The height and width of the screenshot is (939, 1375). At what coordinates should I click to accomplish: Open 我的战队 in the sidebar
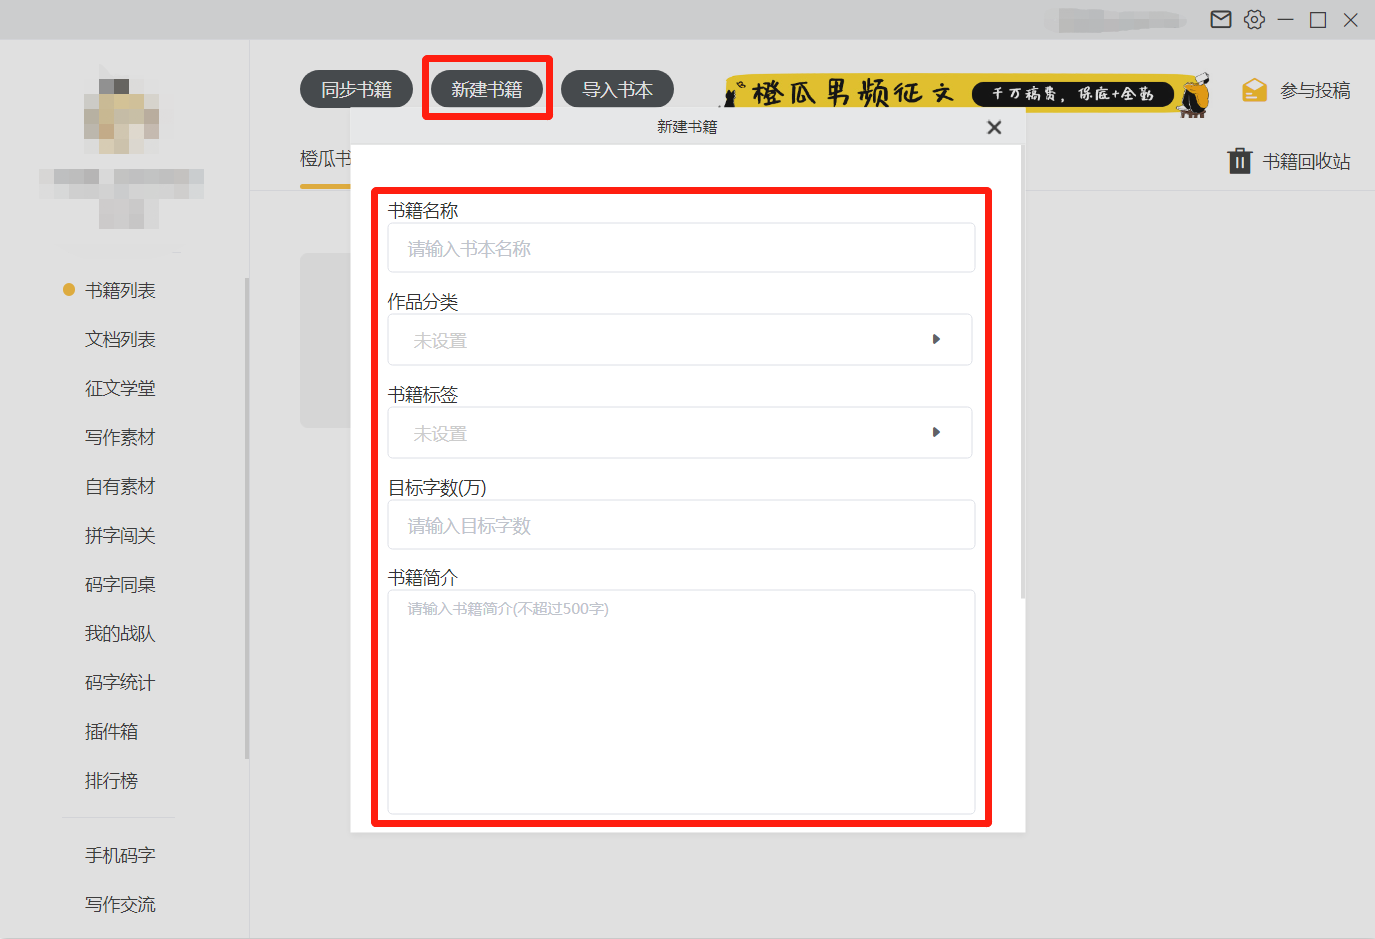[120, 633]
